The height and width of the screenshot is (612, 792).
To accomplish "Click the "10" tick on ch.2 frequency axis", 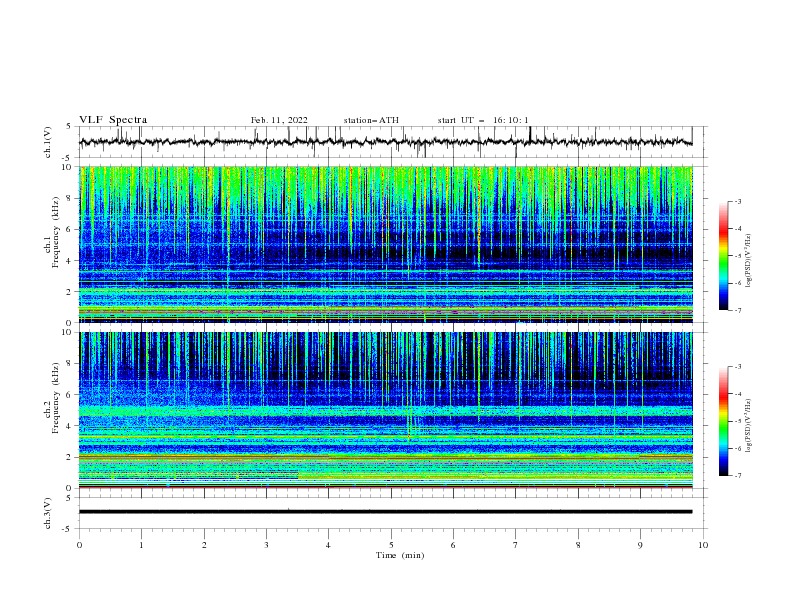I will pos(68,332).
